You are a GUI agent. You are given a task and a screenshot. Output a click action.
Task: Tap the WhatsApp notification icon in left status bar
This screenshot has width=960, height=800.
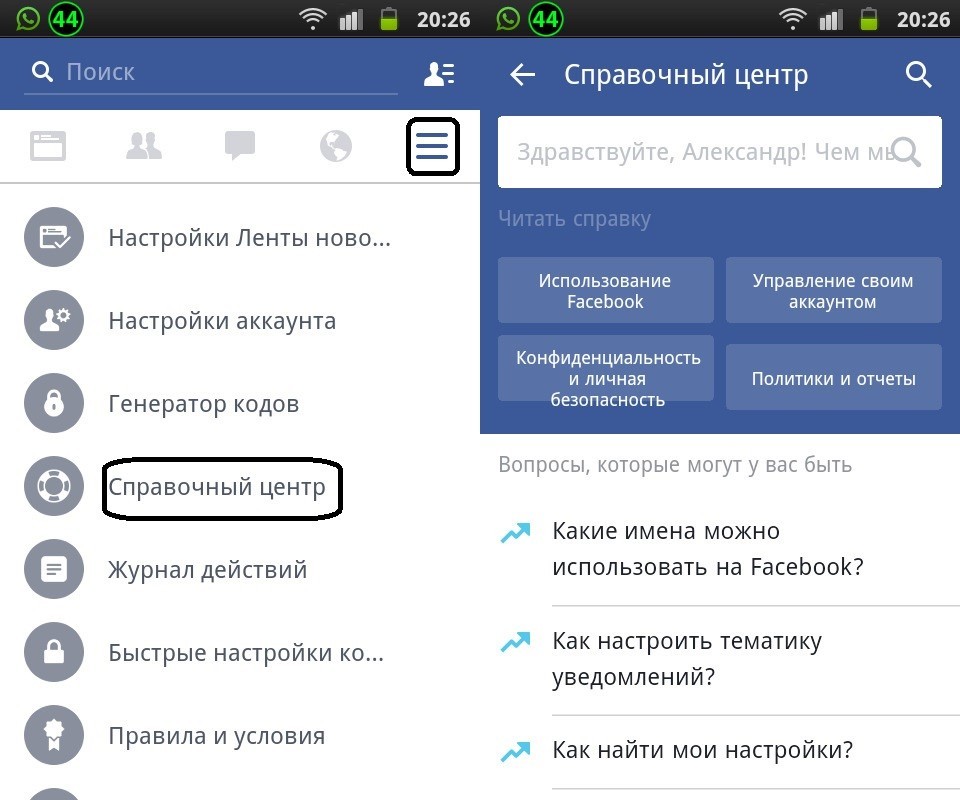[28, 18]
